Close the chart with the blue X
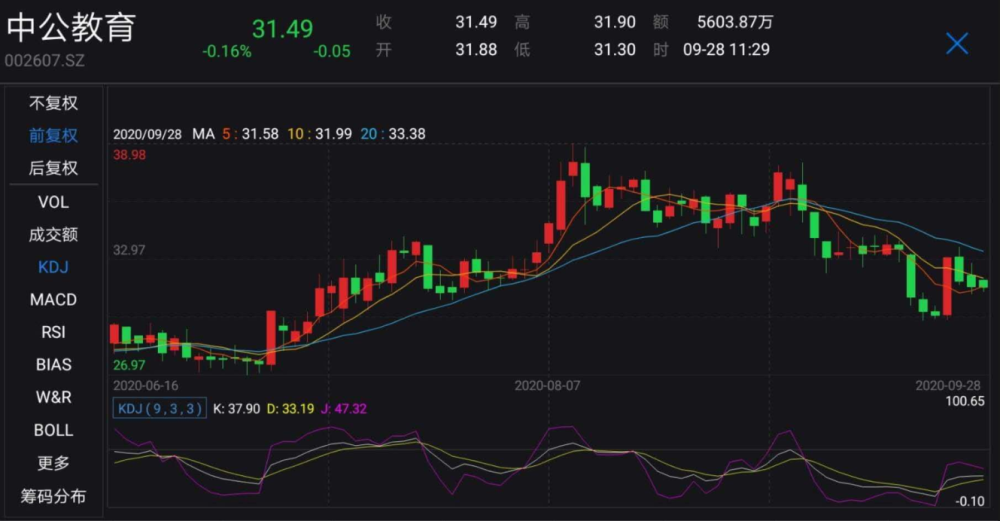The width and height of the screenshot is (1000, 521). 957,44
